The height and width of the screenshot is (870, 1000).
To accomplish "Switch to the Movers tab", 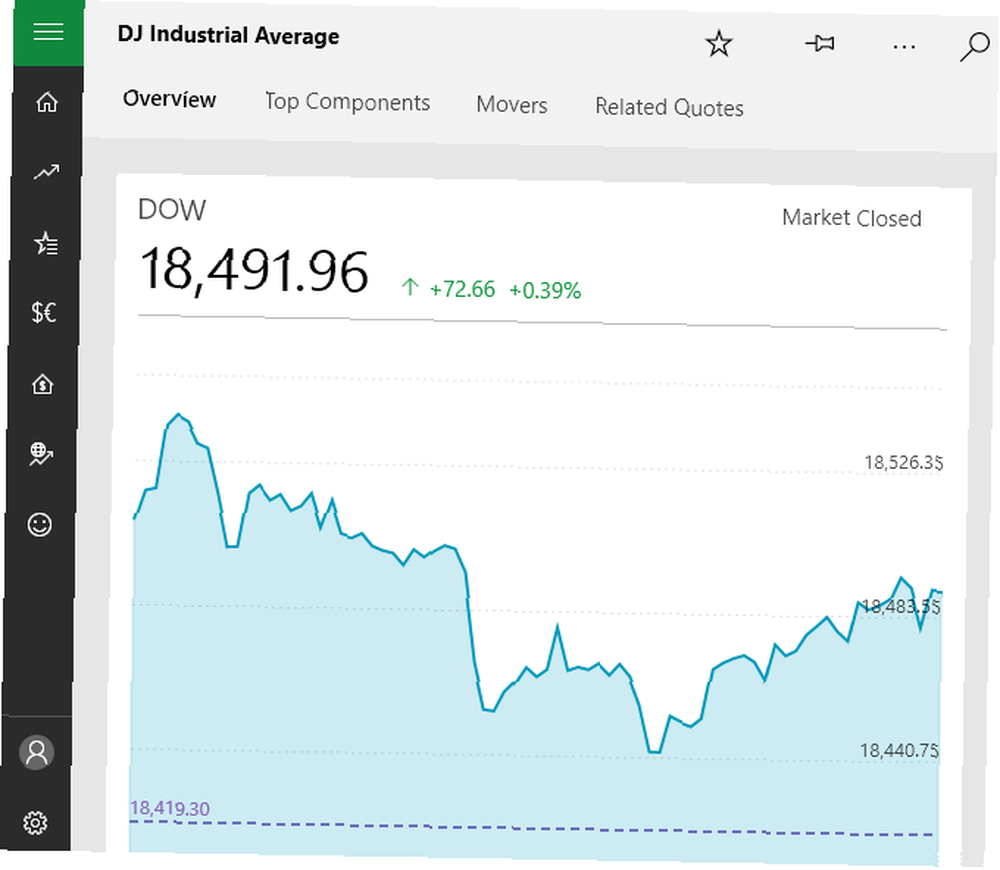I will (511, 105).
